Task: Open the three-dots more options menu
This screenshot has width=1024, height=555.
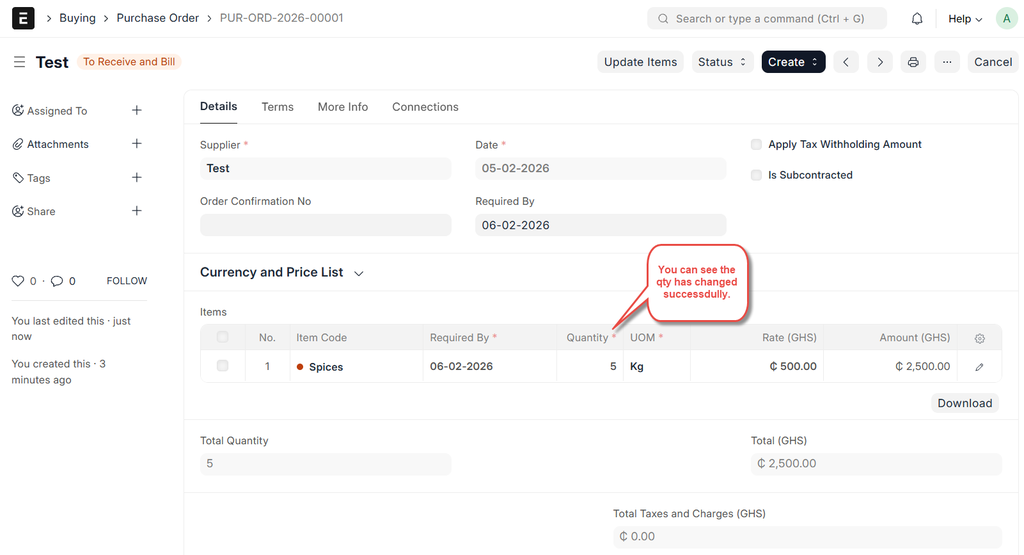Action: tap(947, 62)
